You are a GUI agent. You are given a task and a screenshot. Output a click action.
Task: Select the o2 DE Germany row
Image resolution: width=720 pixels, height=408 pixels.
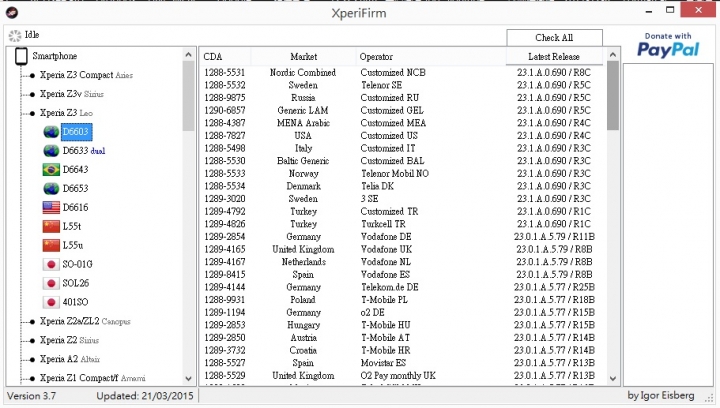[x=403, y=313]
